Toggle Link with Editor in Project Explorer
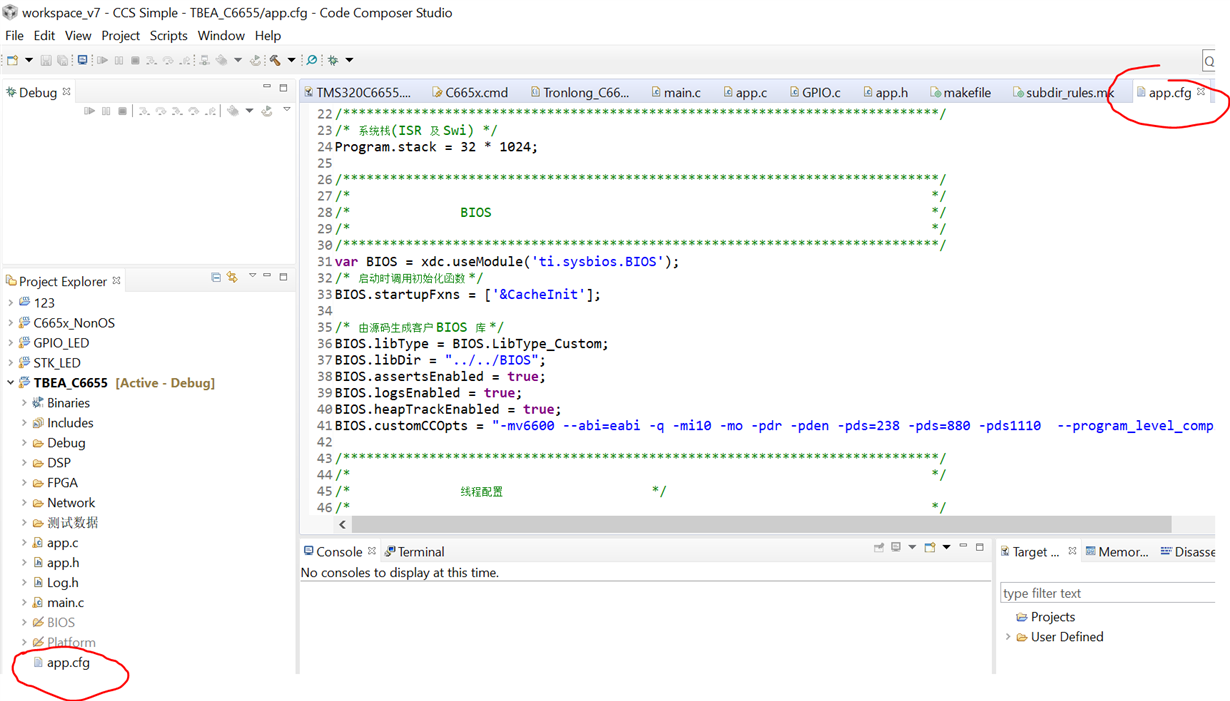The height and width of the screenshot is (701, 1230). (232, 277)
